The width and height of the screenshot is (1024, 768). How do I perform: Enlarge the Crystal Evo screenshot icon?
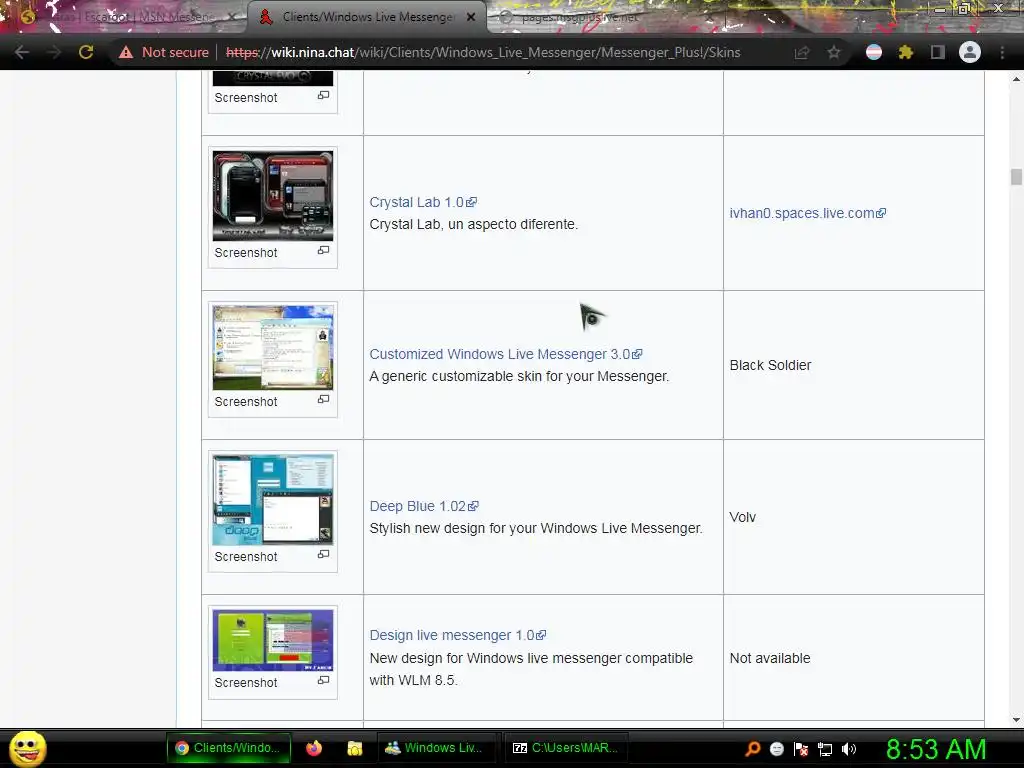323,95
